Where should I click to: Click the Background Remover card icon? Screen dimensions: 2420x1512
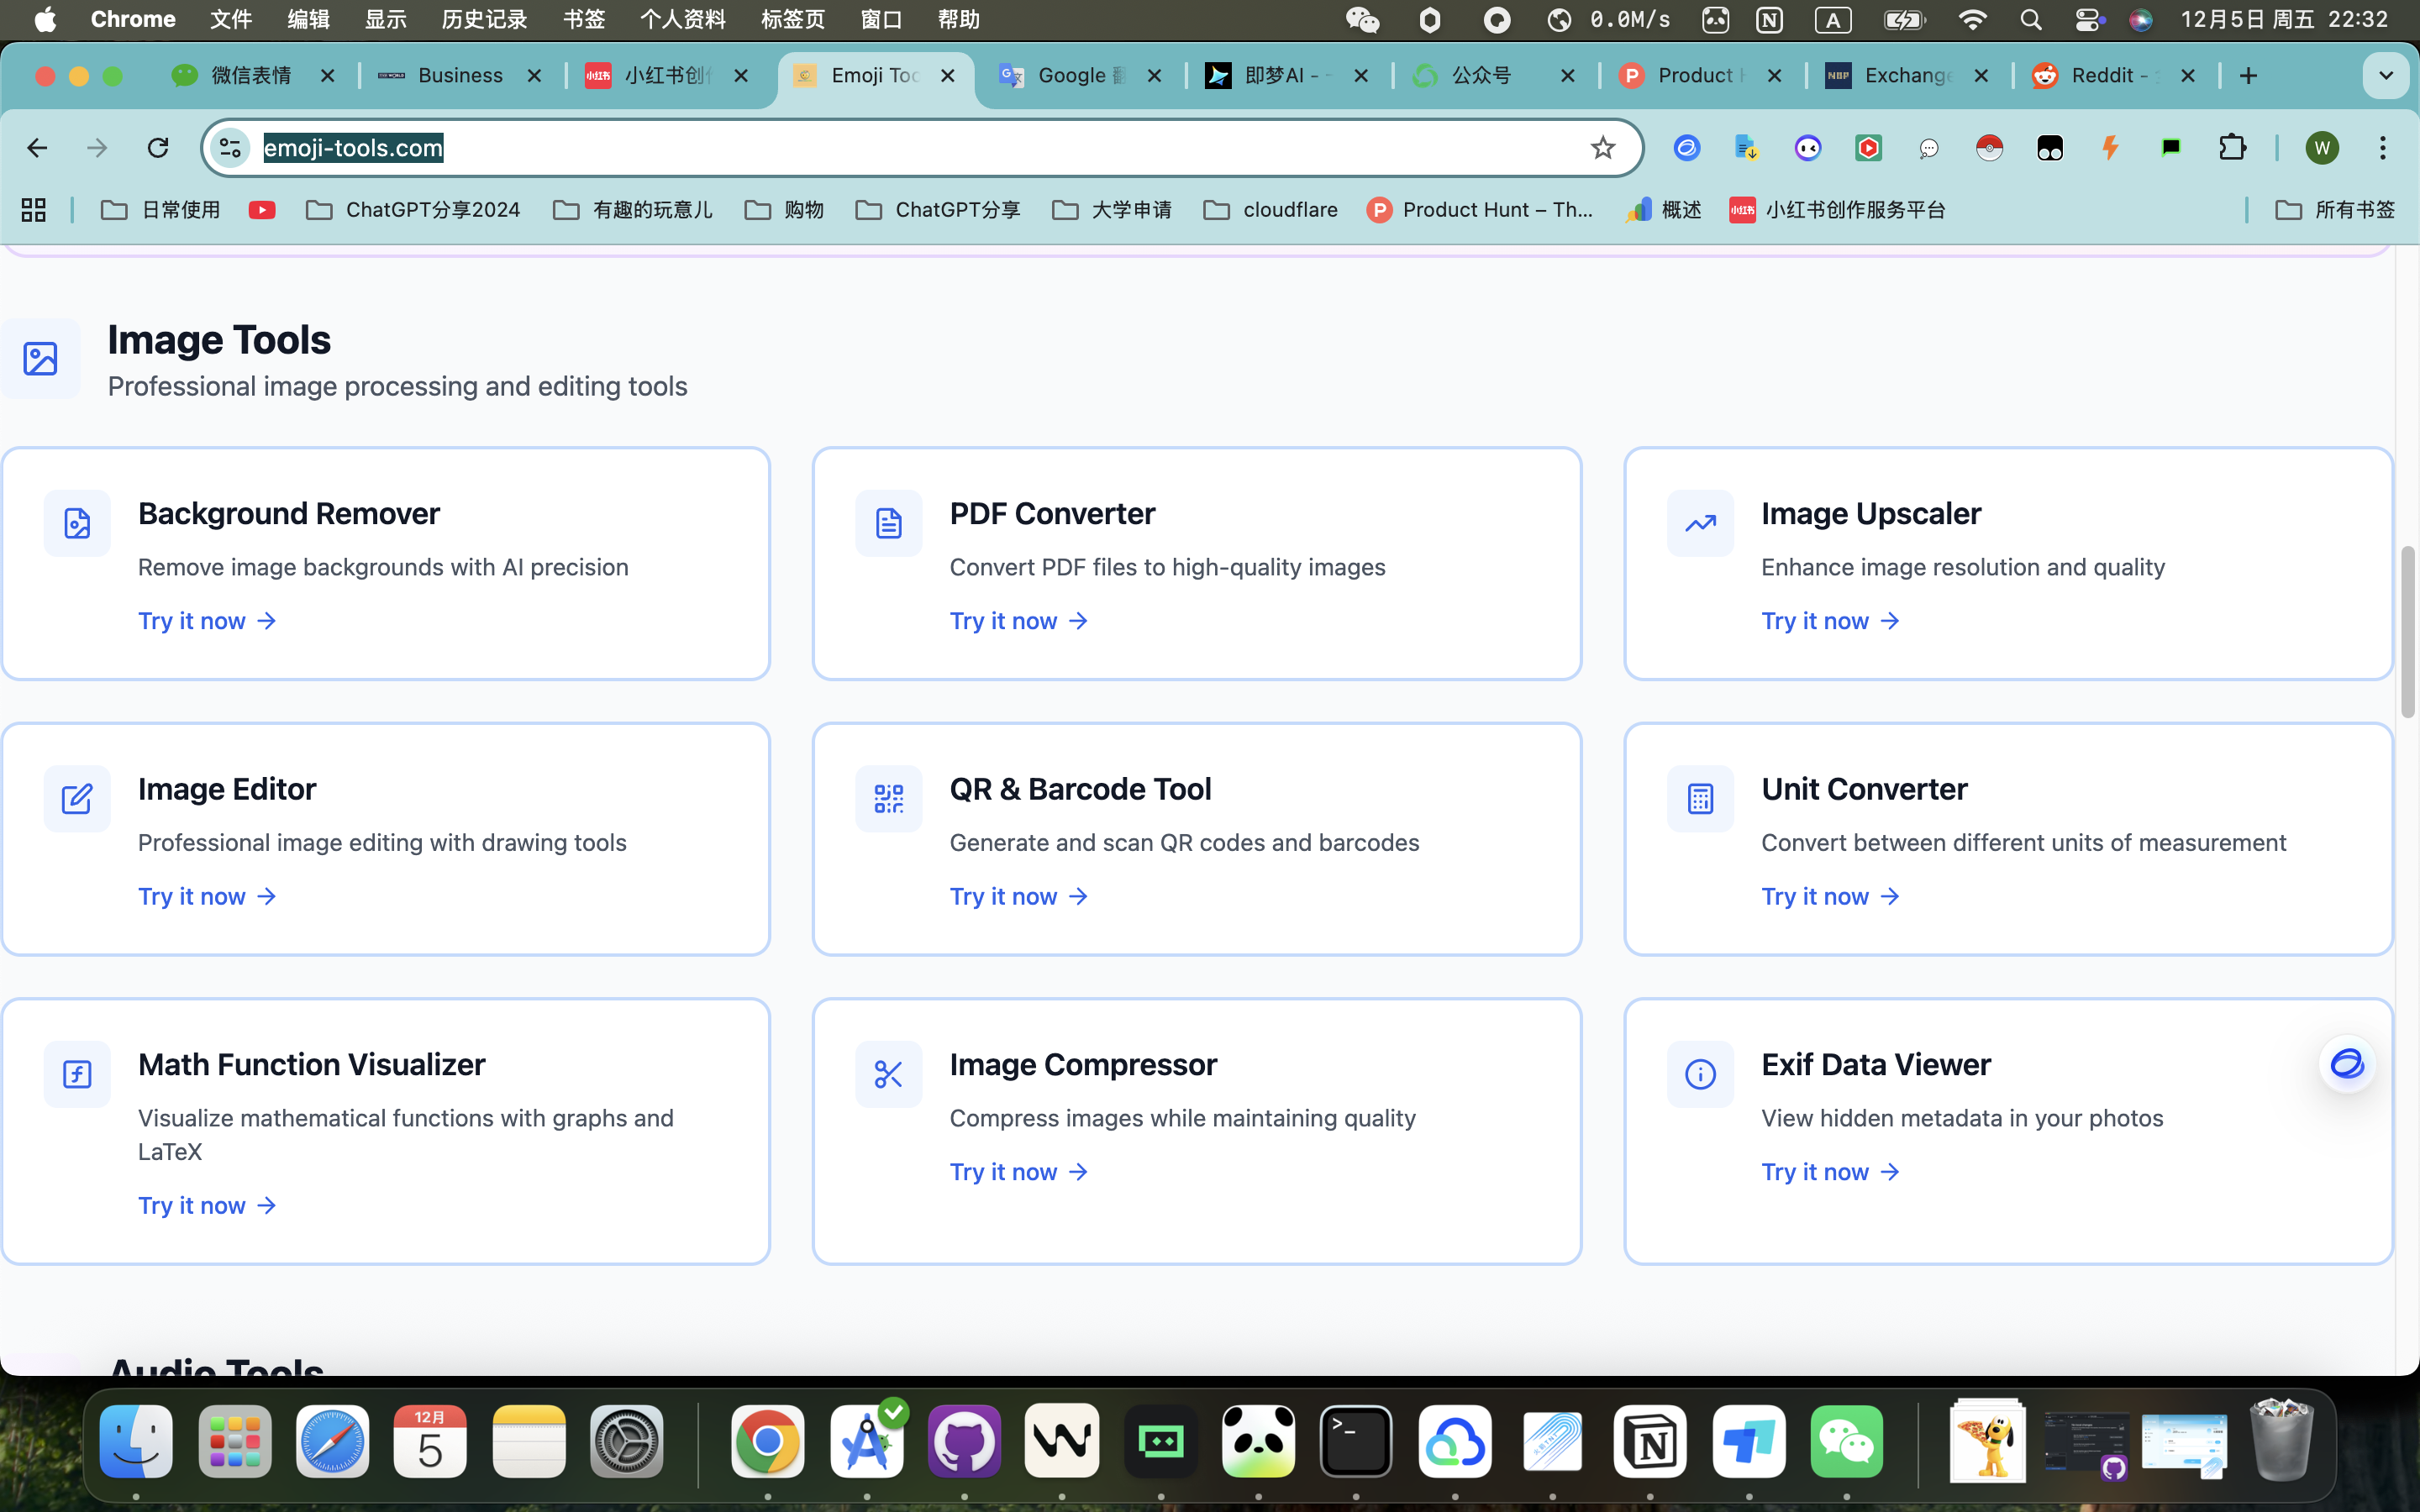pyautogui.click(x=77, y=523)
